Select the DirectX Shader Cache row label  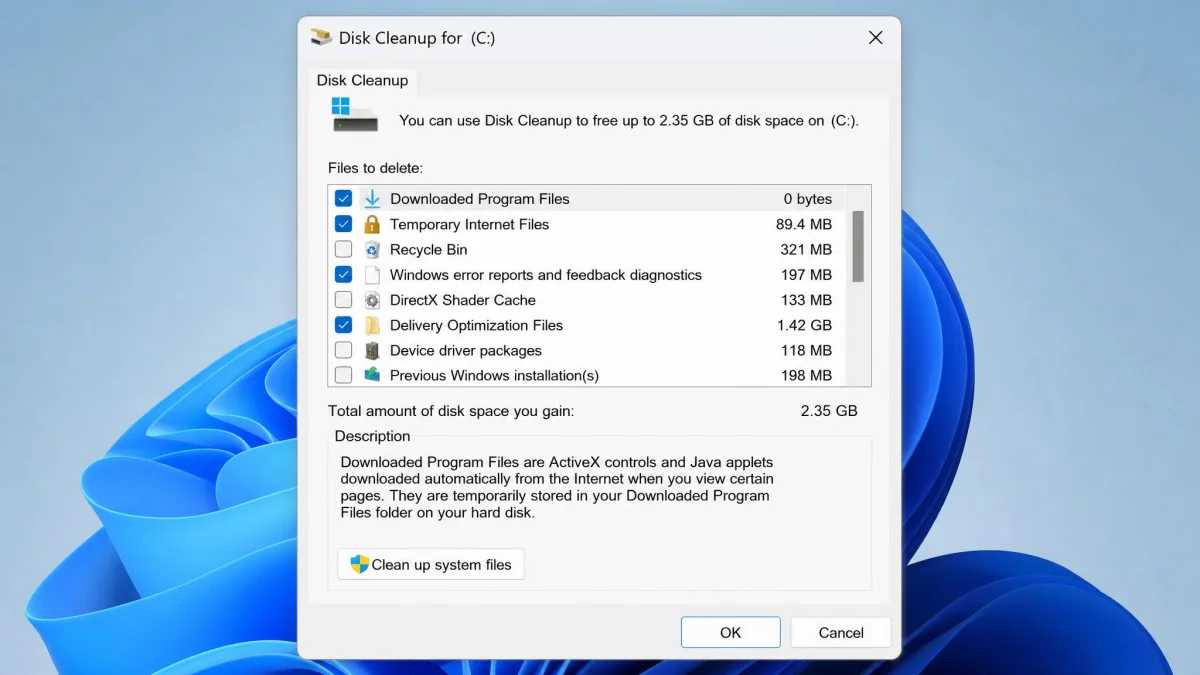click(463, 300)
